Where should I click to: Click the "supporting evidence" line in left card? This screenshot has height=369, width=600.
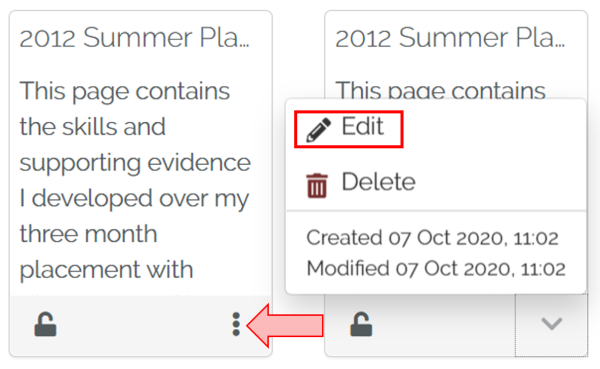[135, 163]
